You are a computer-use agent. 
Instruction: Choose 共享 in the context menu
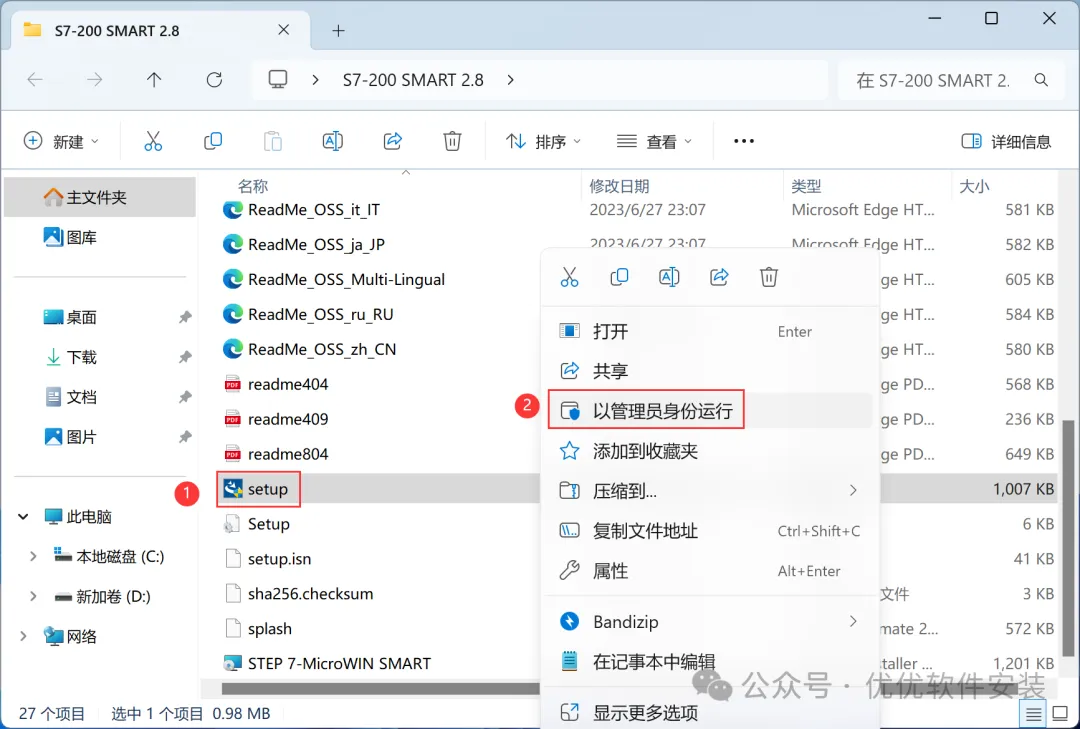tap(710, 371)
